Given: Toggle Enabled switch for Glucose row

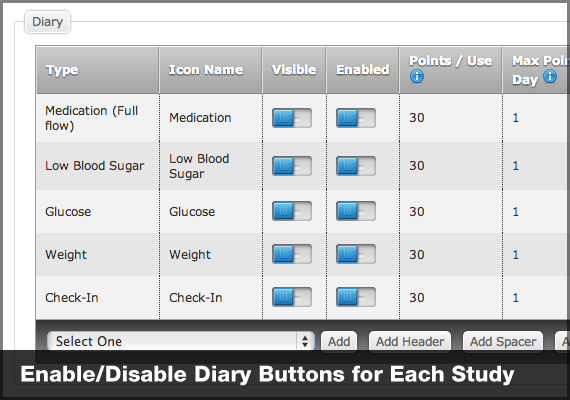Looking at the screenshot, I should [356, 211].
